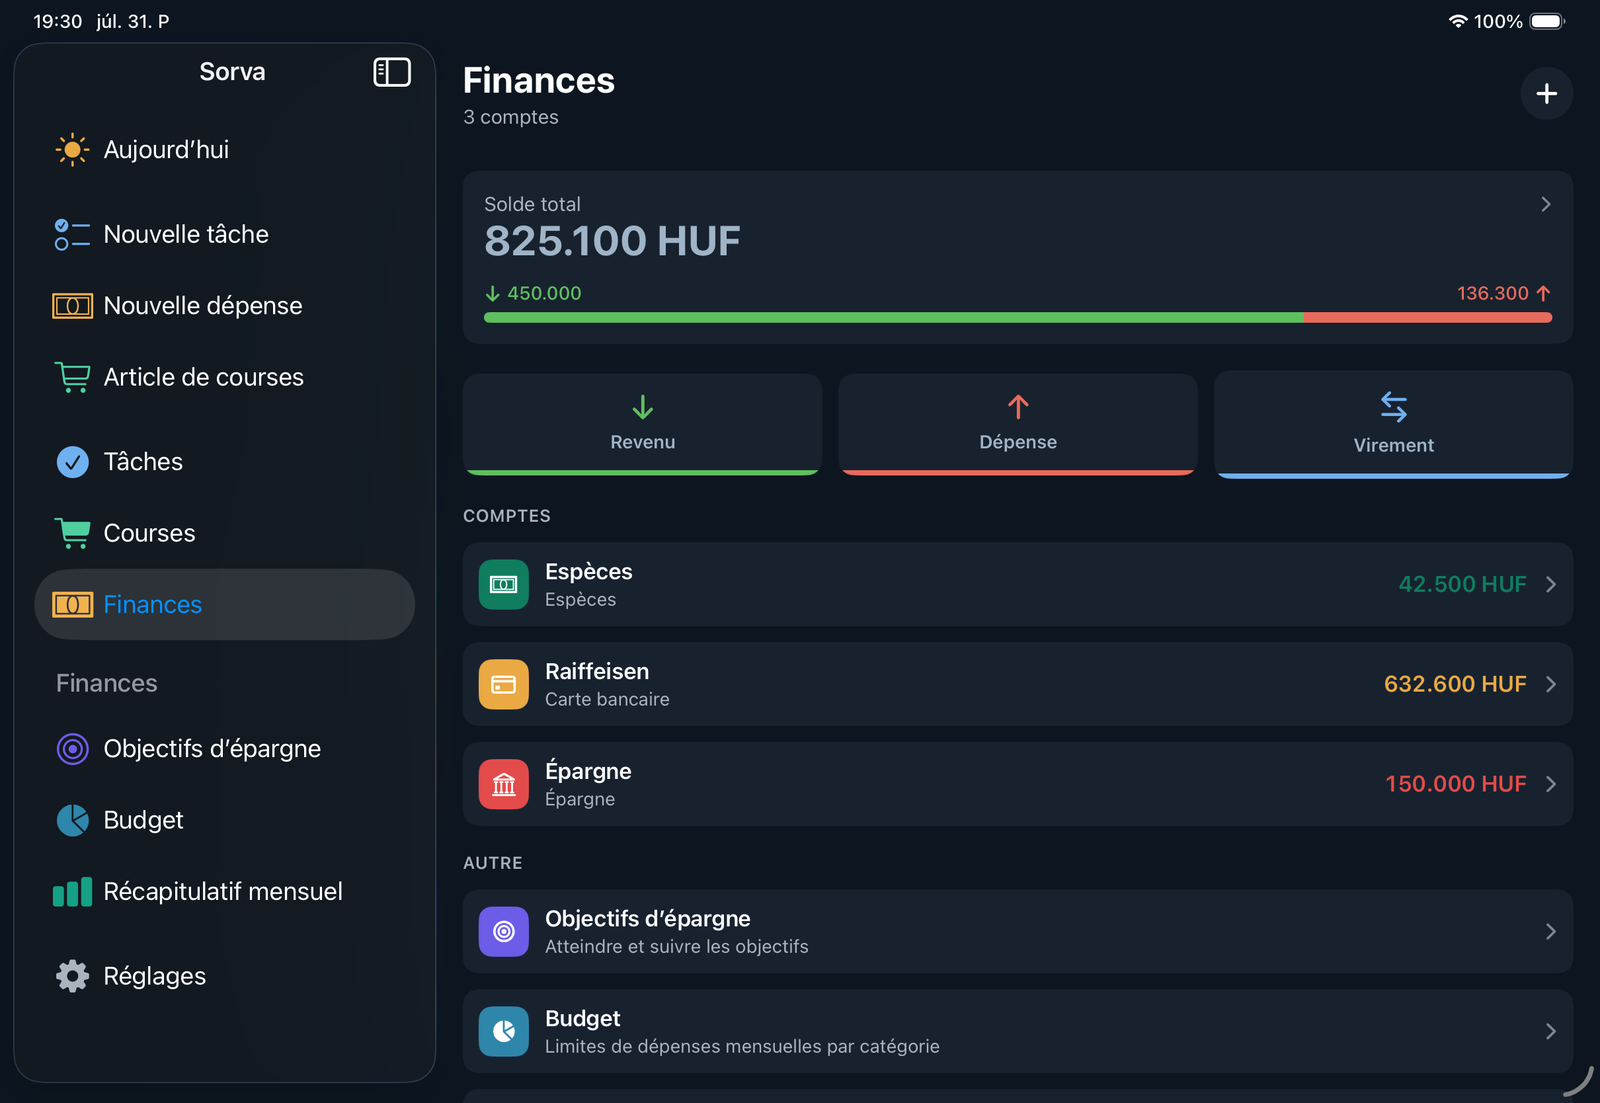
Task: Go to Aujourd'hui in the sidebar
Action: click(x=224, y=150)
